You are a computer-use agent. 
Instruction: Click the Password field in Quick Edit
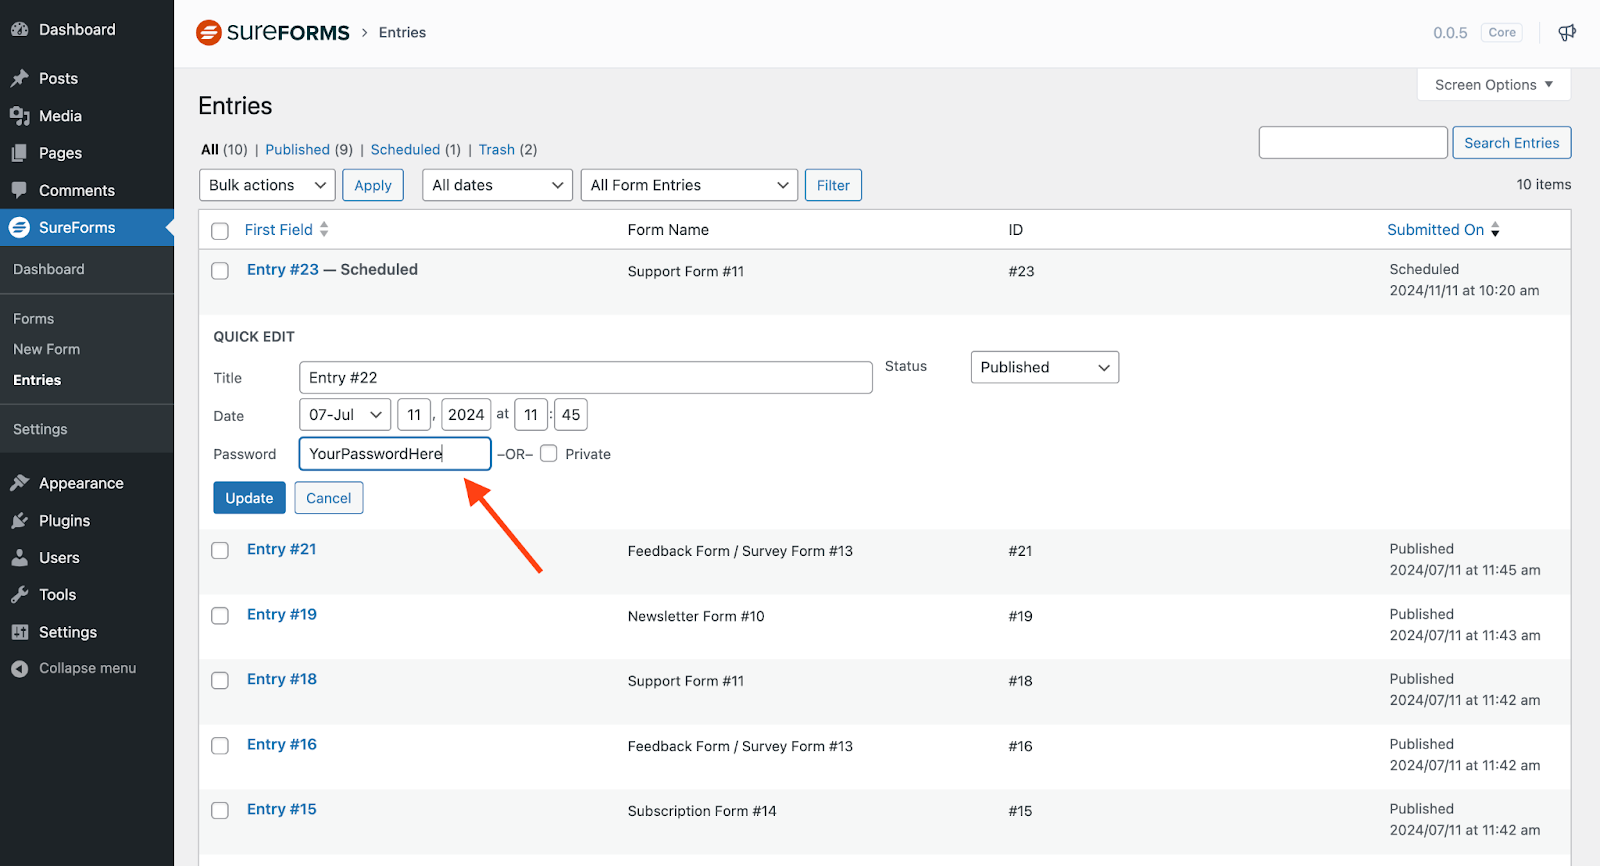click(395, 453)
